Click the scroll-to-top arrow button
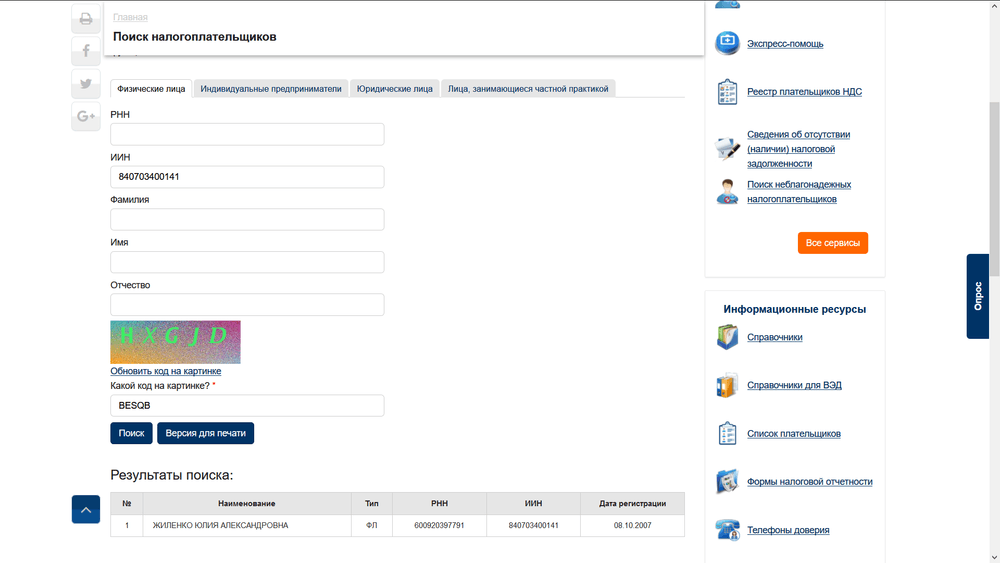This screenshot has height=563, width=1000. click(85, 509)
